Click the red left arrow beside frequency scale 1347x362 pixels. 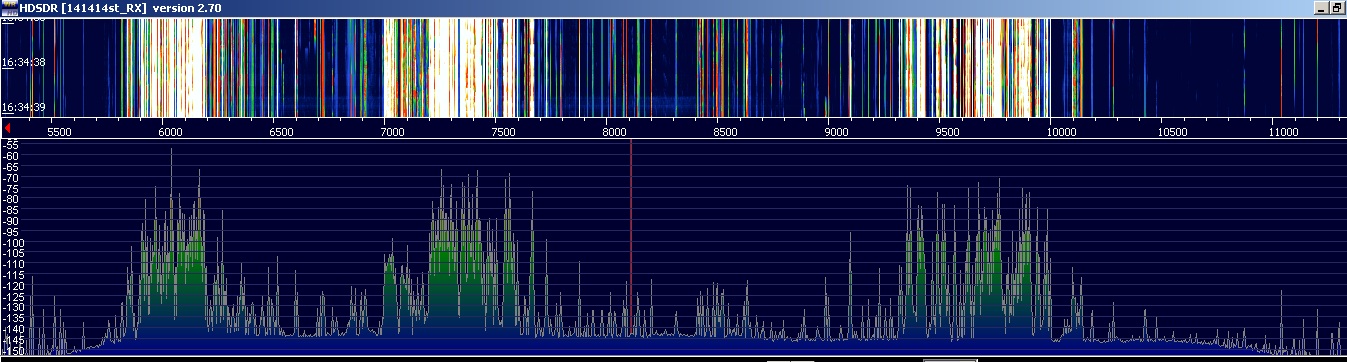click(8, 129)
